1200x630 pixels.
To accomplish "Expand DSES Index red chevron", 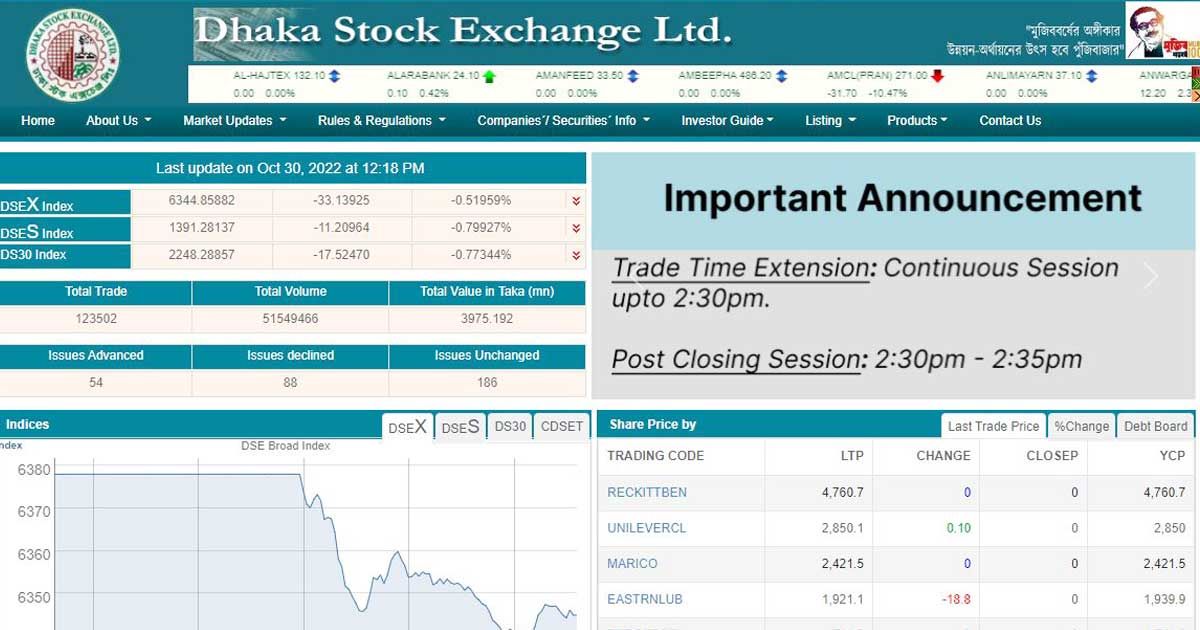I will point(576,228).
